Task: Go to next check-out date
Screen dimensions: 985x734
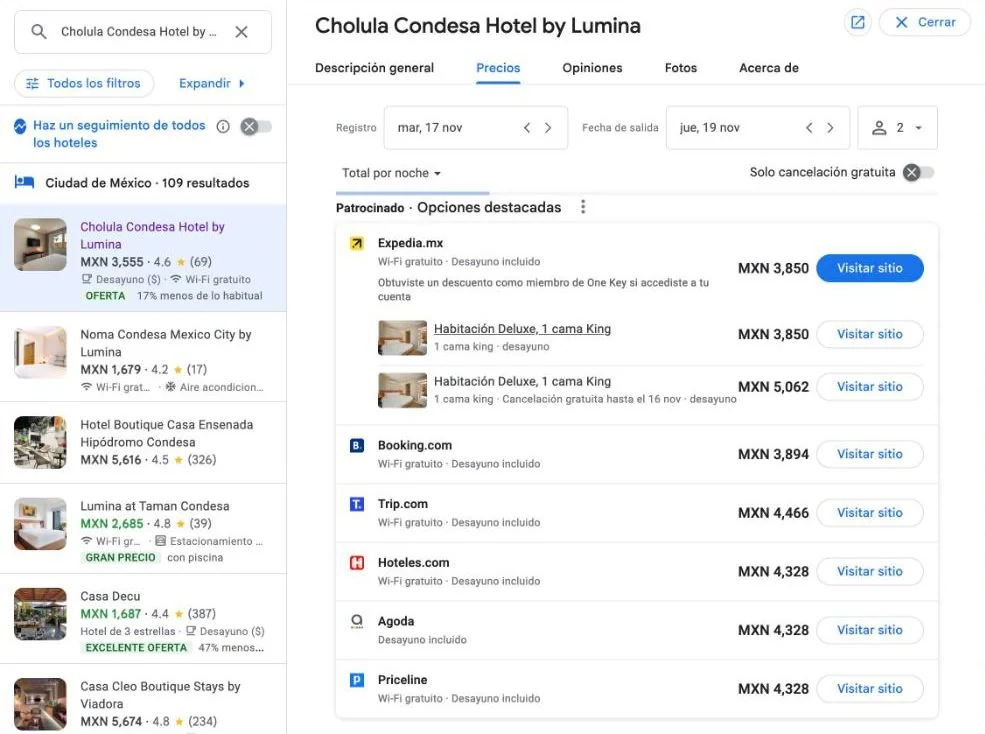Action: pyautogui.click(x=830, y=128)
